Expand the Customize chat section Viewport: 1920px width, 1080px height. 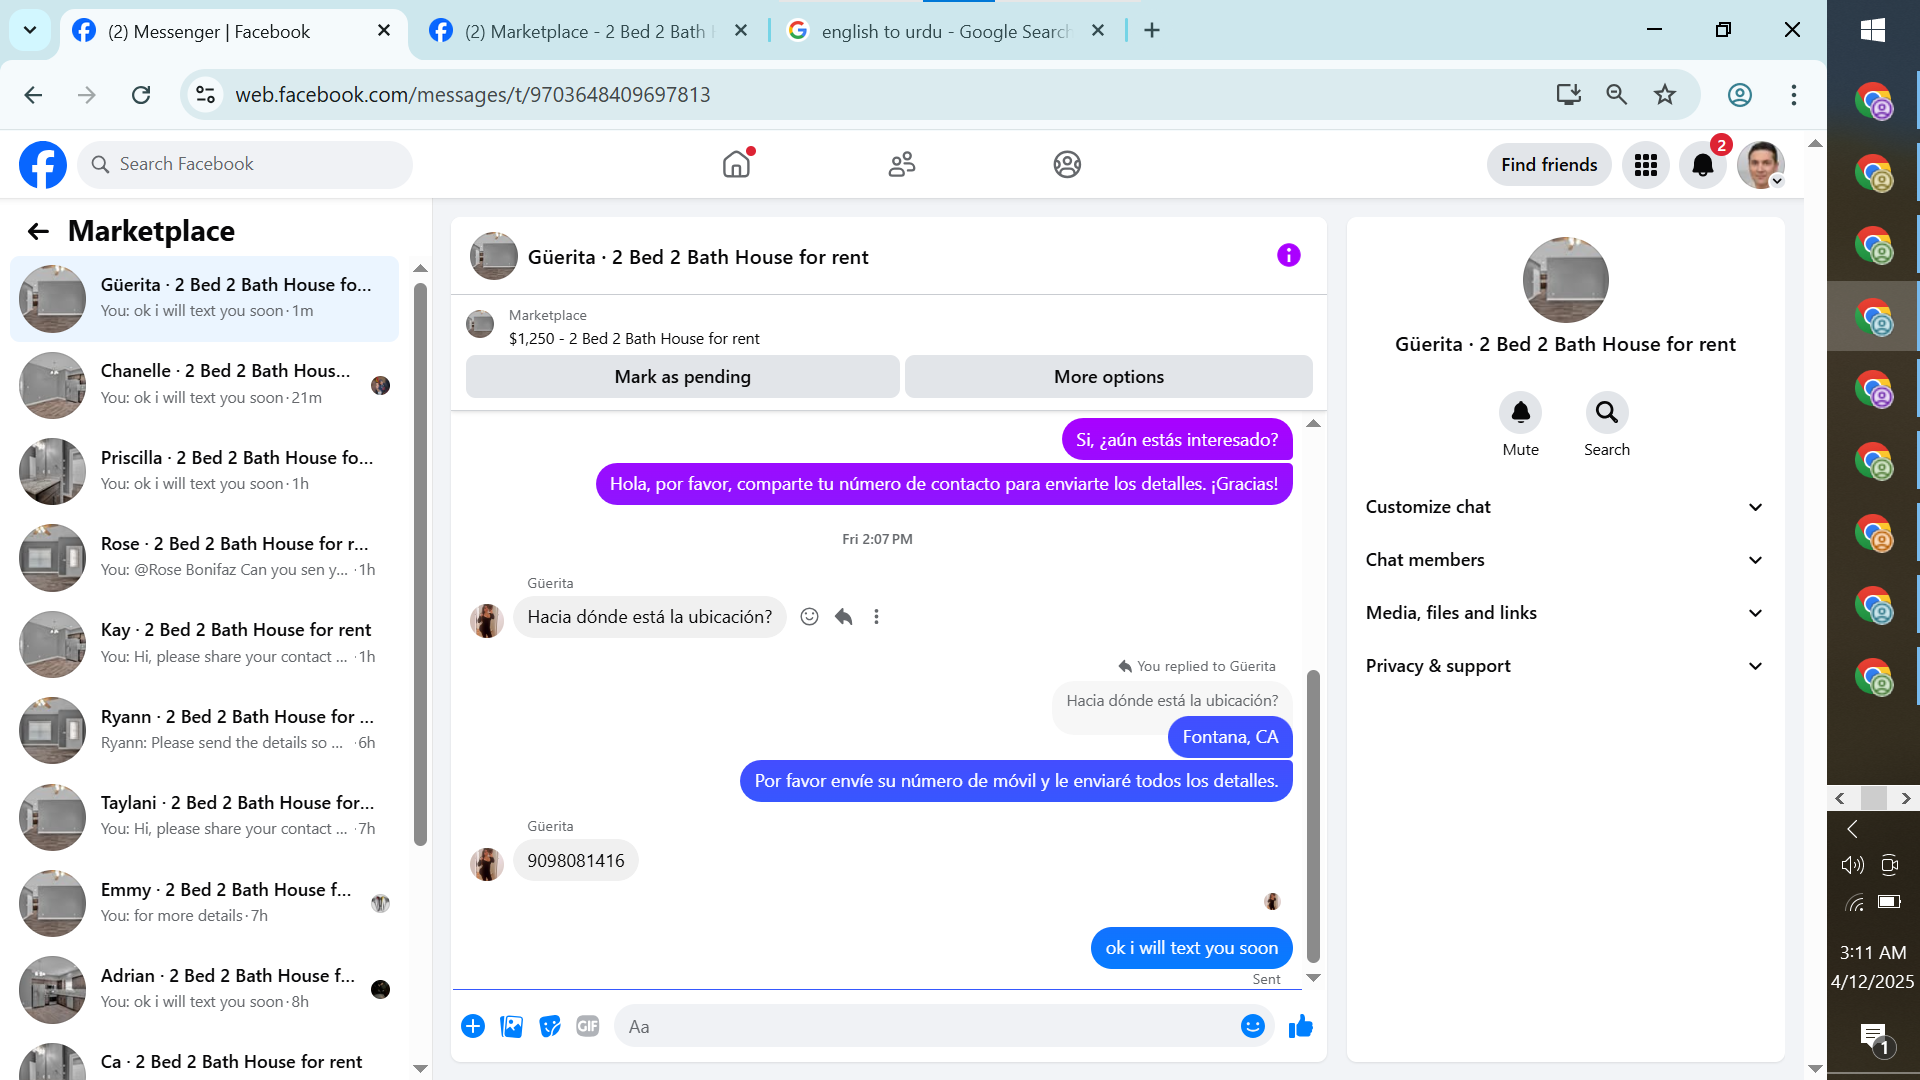click(x=1565, y=507)
